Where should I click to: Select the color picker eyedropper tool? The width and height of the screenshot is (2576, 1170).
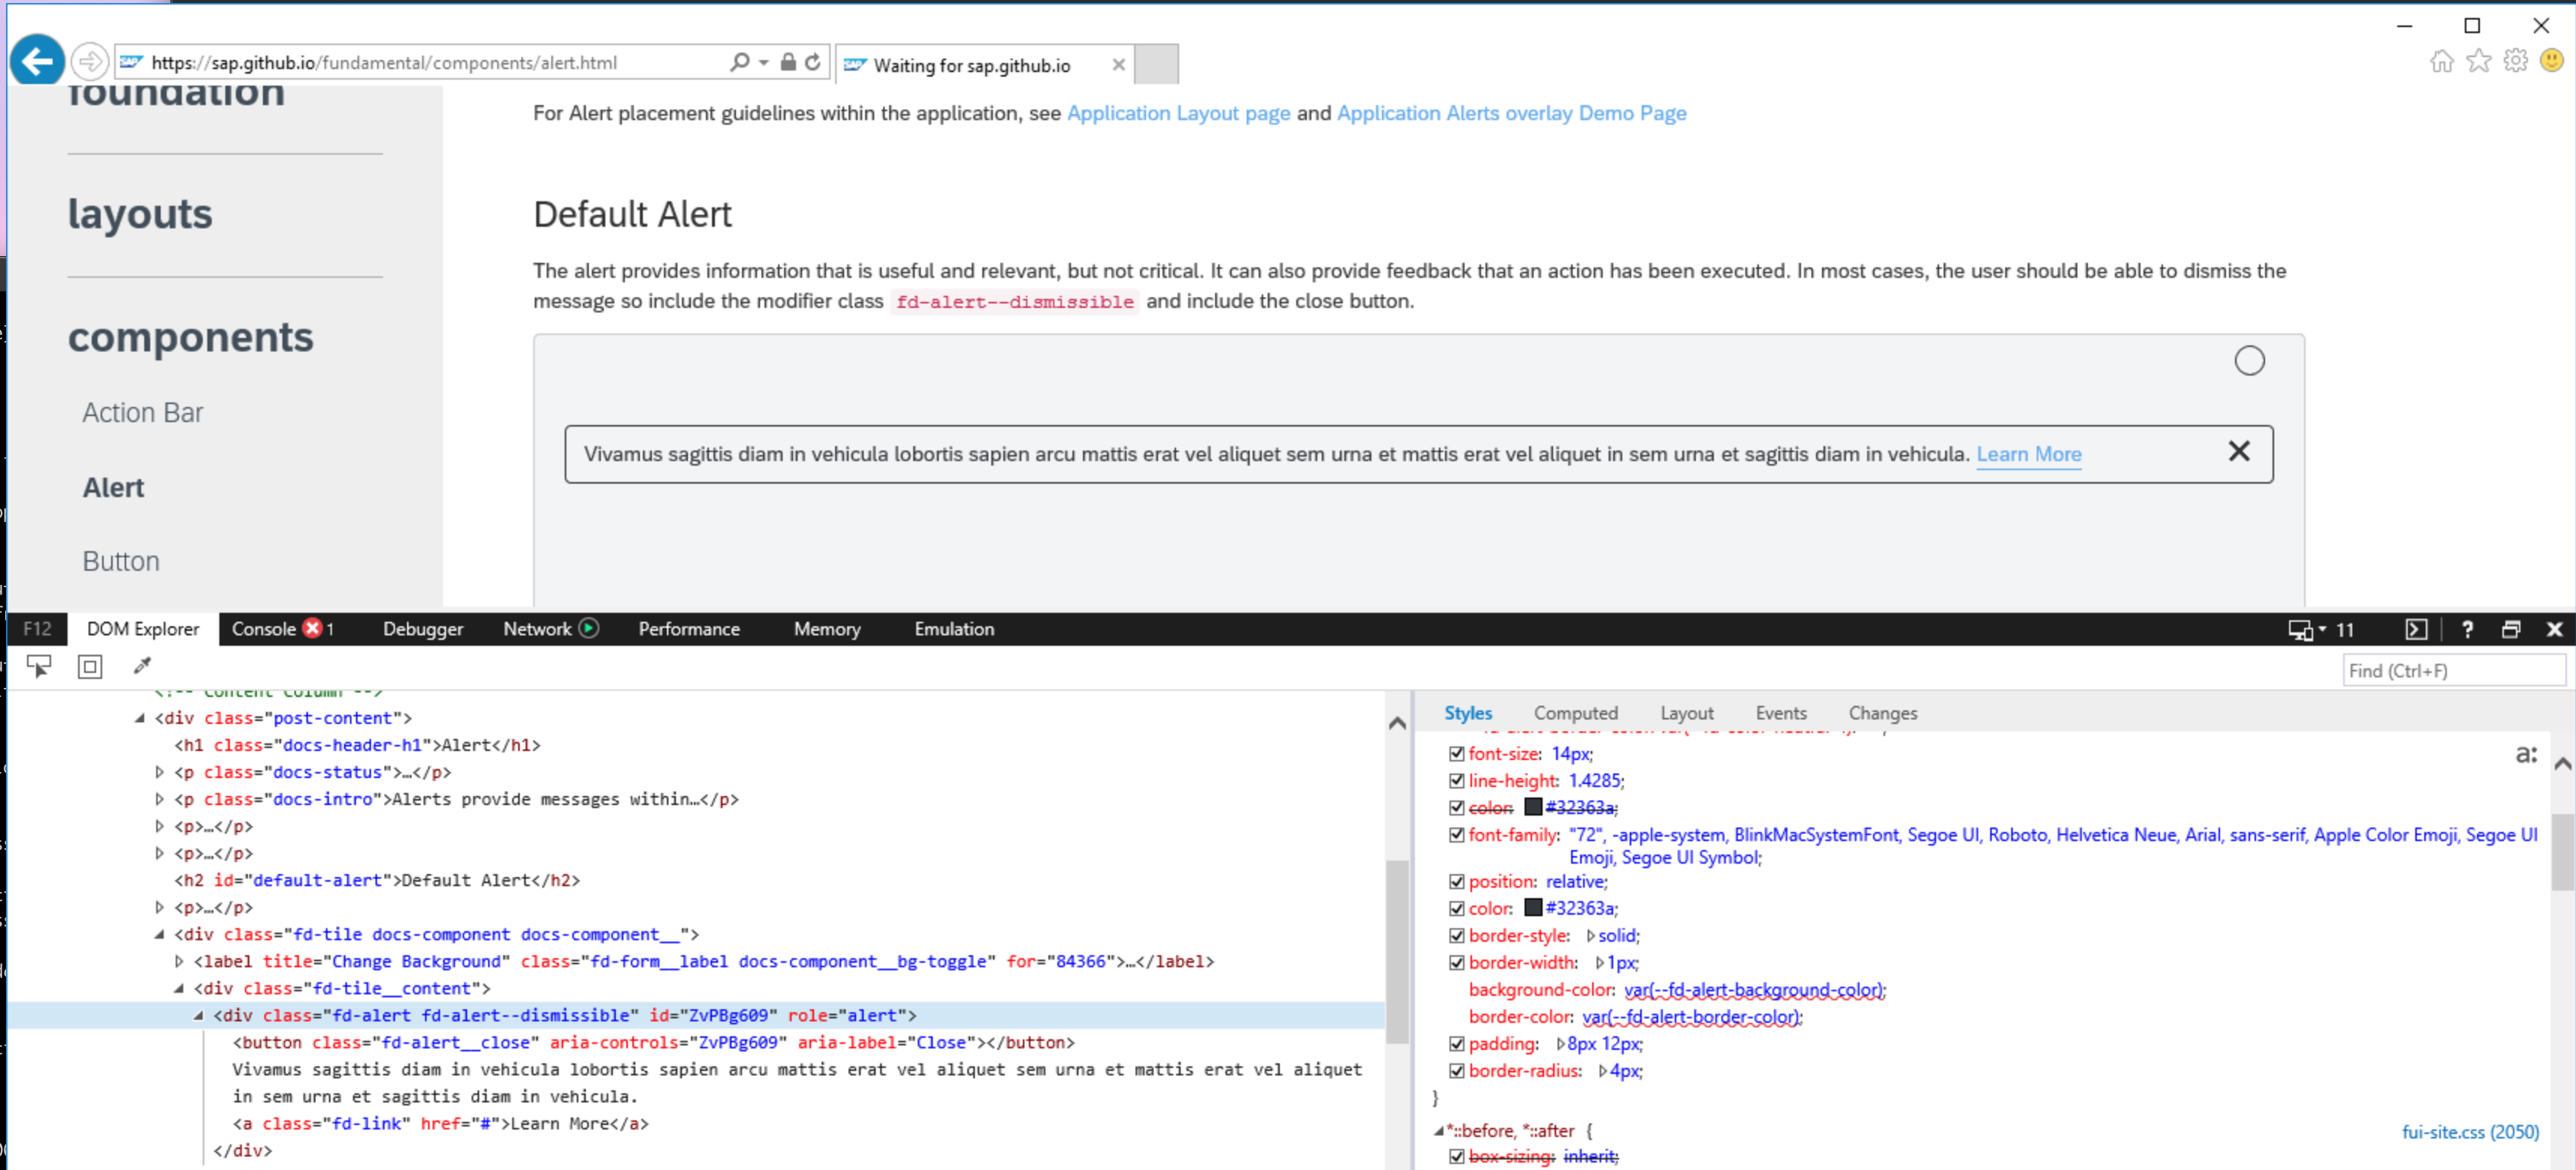(142, 665)
